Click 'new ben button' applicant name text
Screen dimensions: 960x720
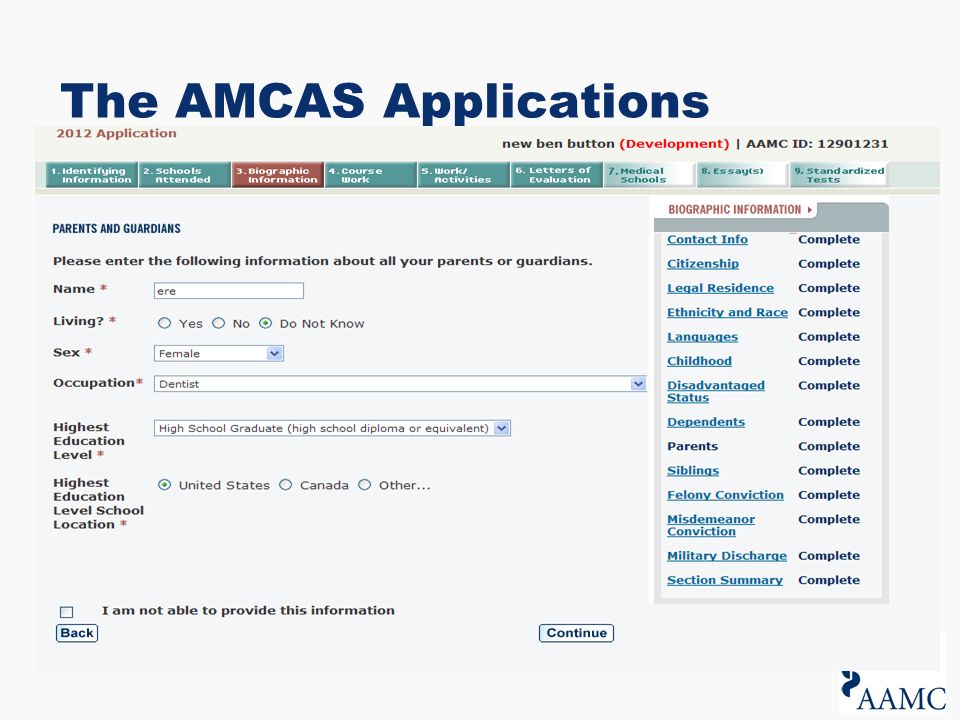point(558,144)
